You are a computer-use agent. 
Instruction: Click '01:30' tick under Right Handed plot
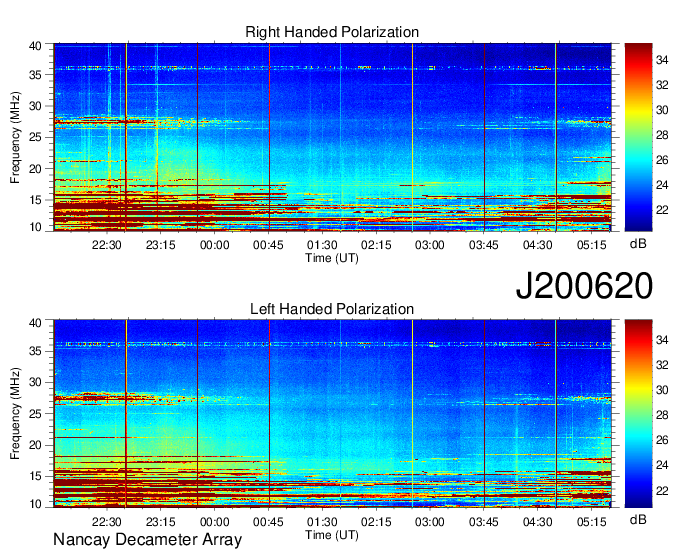tap(322, 245)
